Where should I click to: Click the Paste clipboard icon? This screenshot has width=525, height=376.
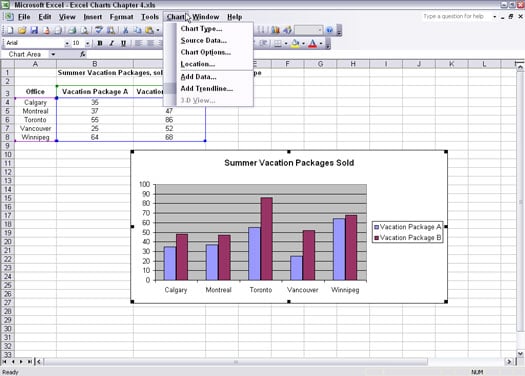click(x=149, y=30)
